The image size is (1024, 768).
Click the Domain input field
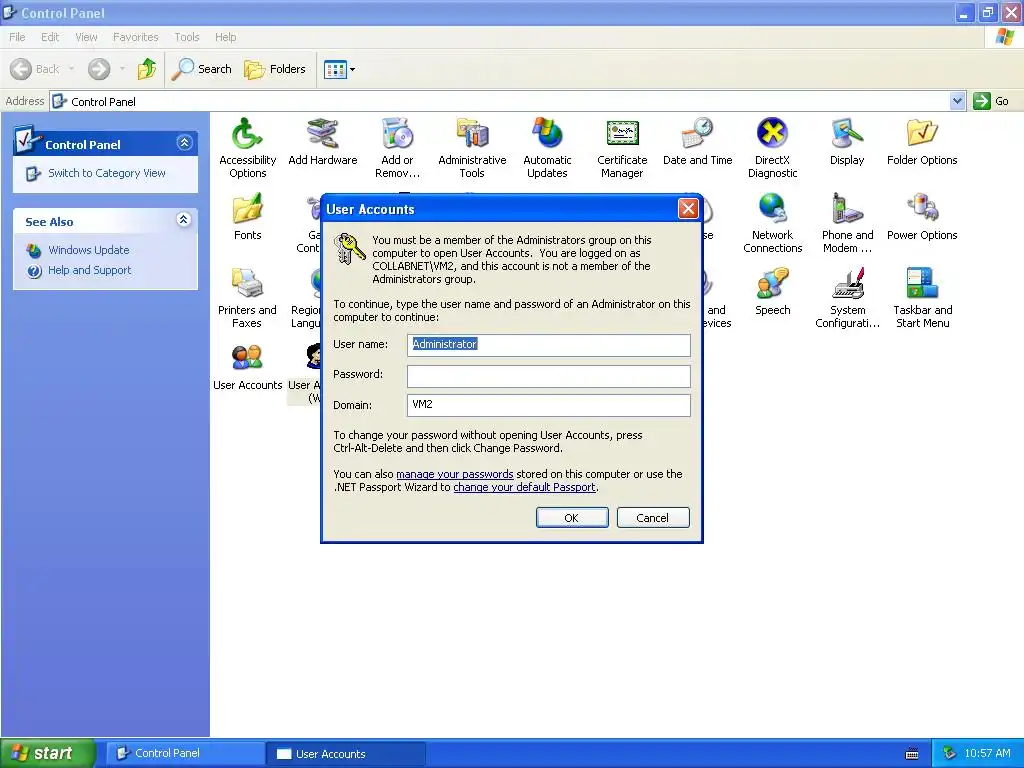(x=549, y=405)
